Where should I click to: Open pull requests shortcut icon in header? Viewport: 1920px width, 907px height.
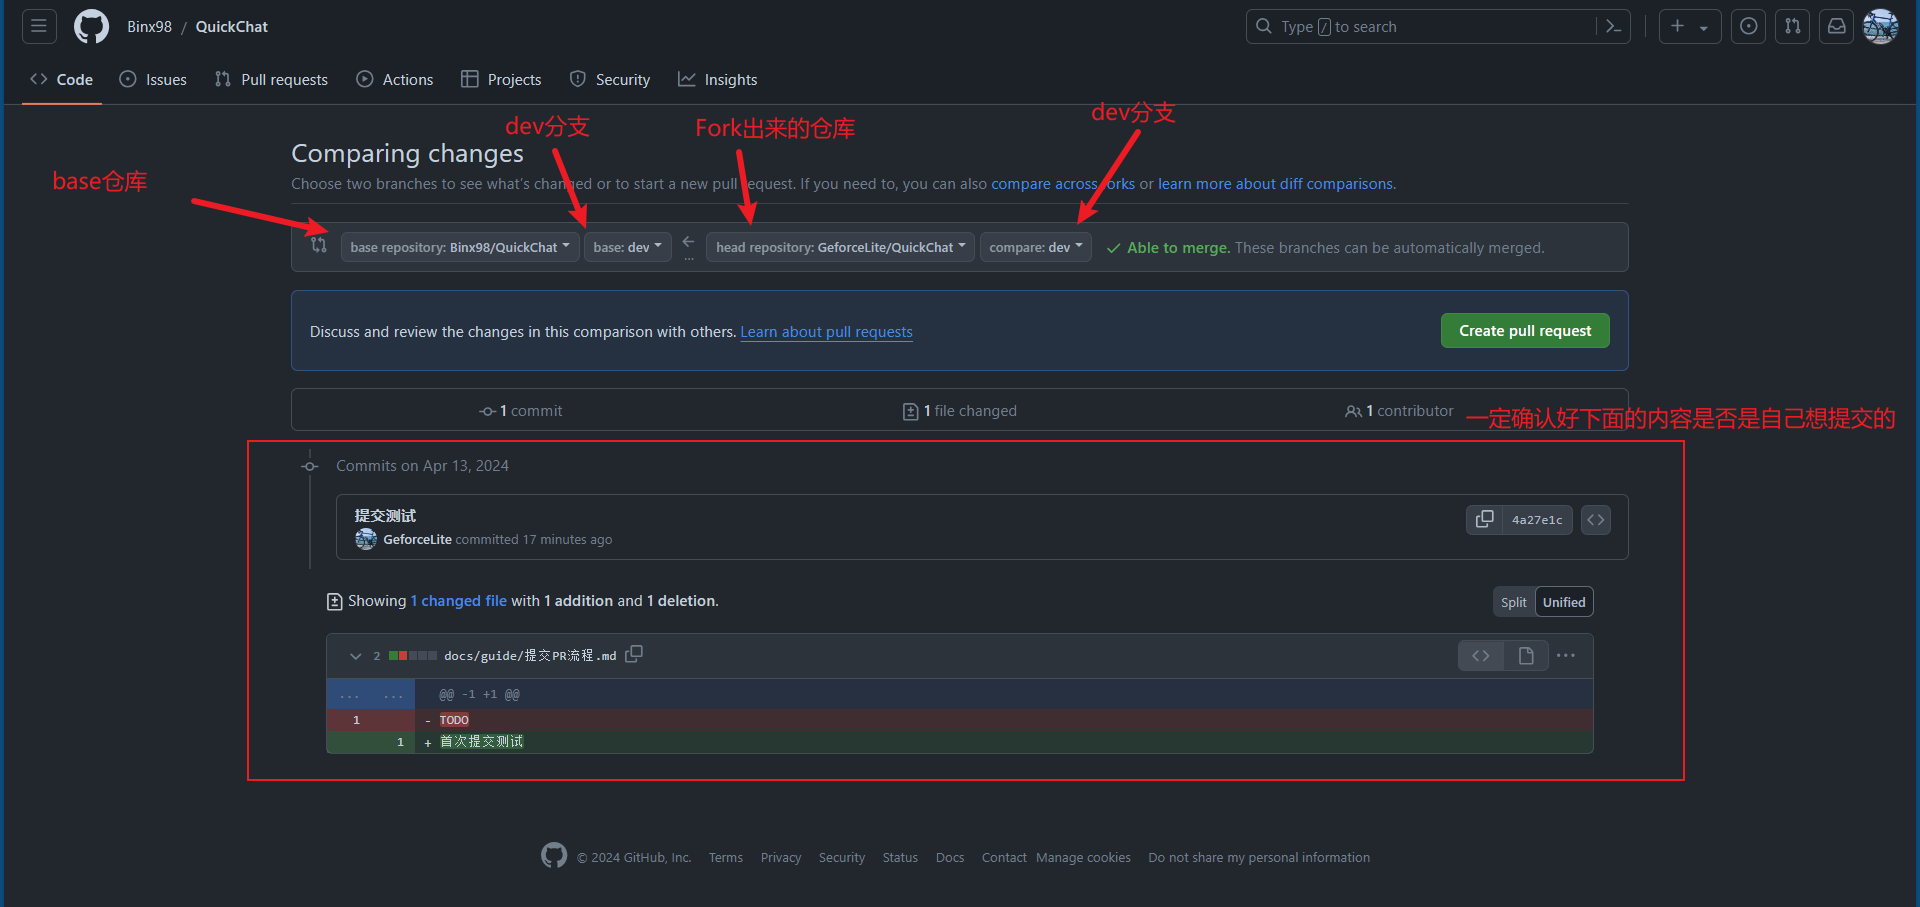pos(1793,26)
